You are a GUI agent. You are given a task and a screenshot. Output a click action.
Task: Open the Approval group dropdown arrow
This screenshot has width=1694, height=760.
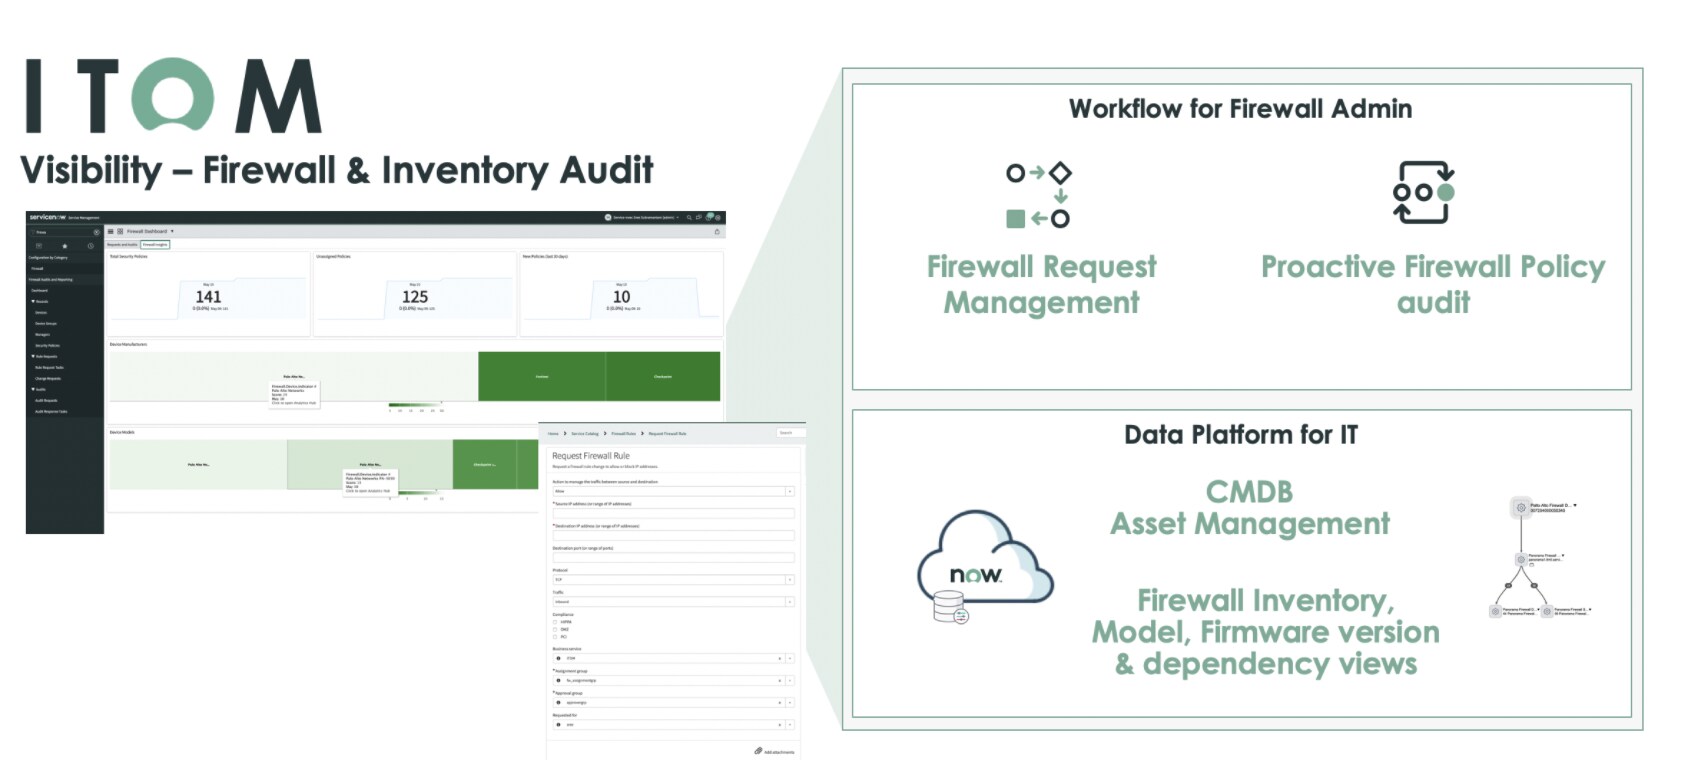point(790,702)
